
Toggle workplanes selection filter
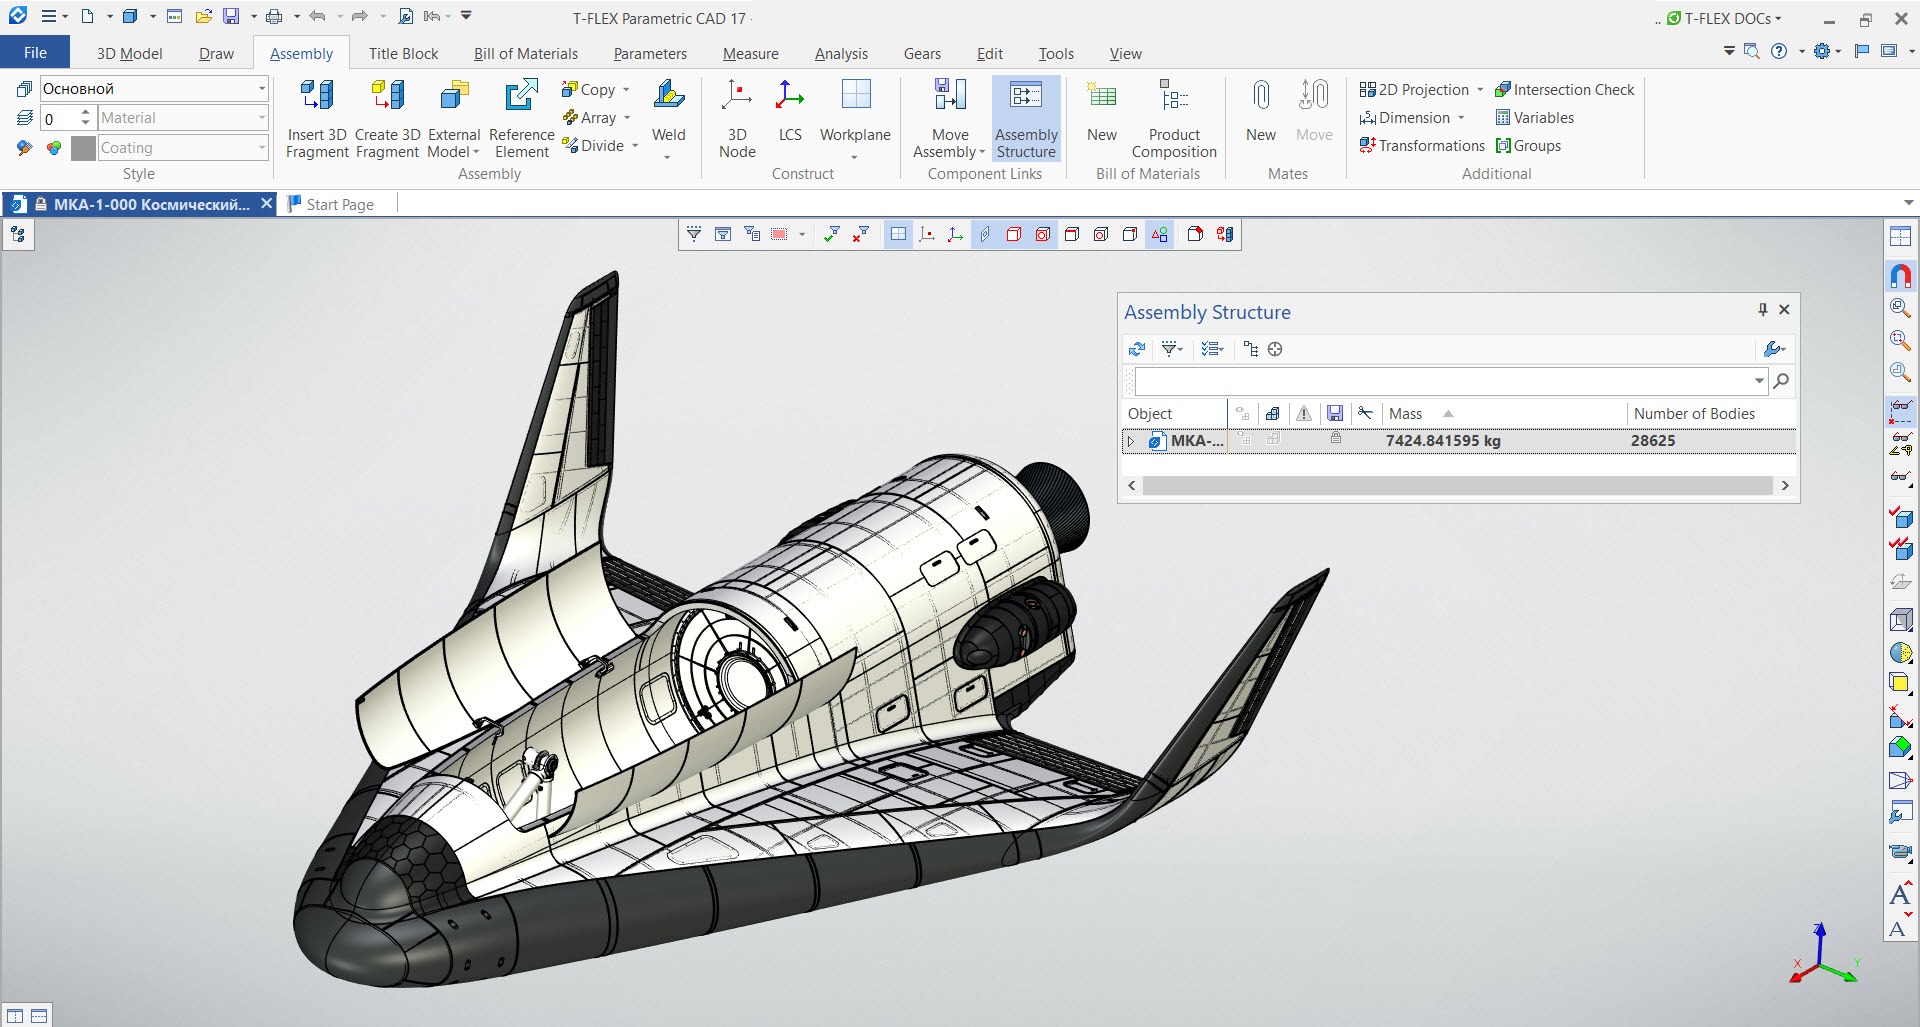pyautogui.click(x=898, y=235)
